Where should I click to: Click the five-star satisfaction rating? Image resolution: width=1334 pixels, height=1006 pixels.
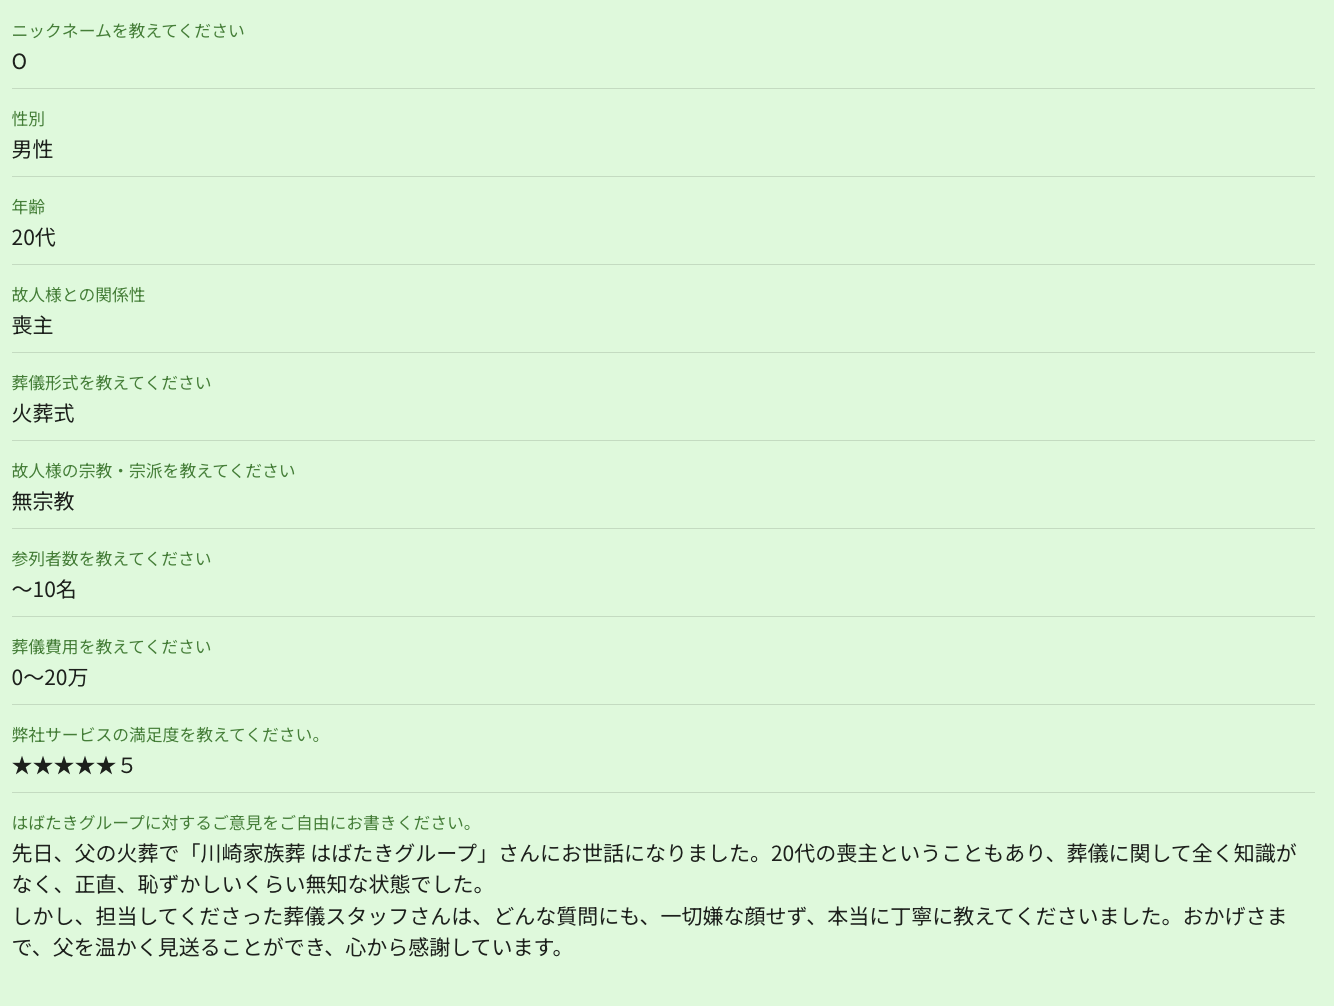coord(64,766)
